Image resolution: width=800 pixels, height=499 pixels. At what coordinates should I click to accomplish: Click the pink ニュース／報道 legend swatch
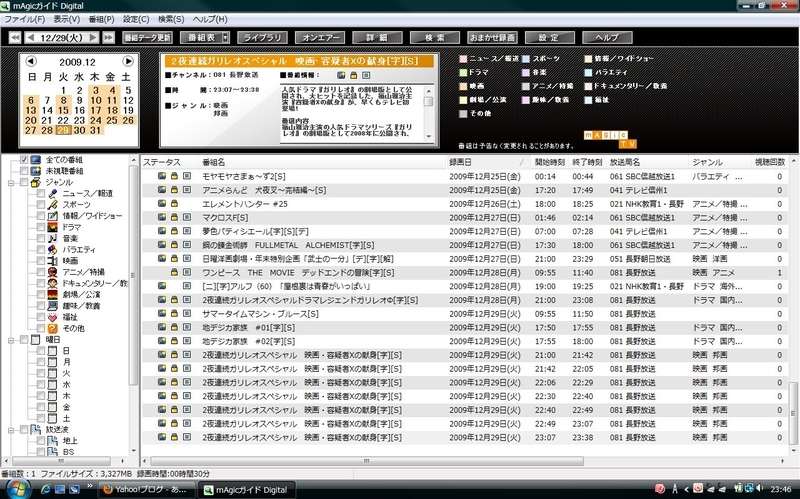point(463,59)
